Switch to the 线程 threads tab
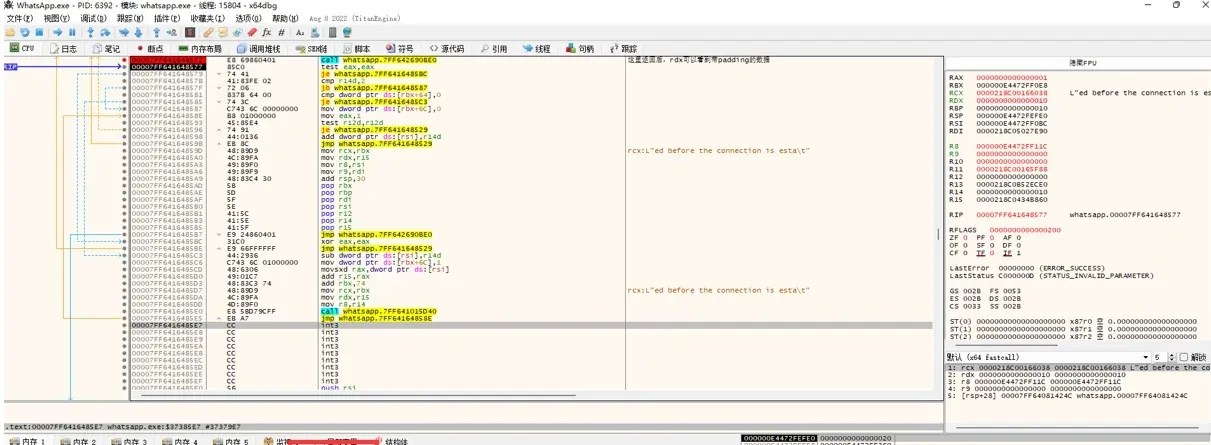1211x445 pixels. (x=537, y=48)
